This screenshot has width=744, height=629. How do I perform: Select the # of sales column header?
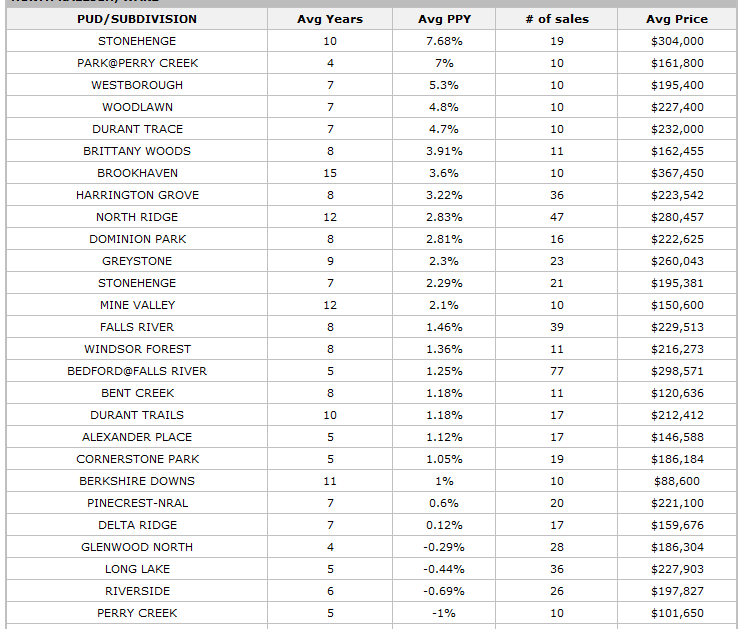(557, 19)
